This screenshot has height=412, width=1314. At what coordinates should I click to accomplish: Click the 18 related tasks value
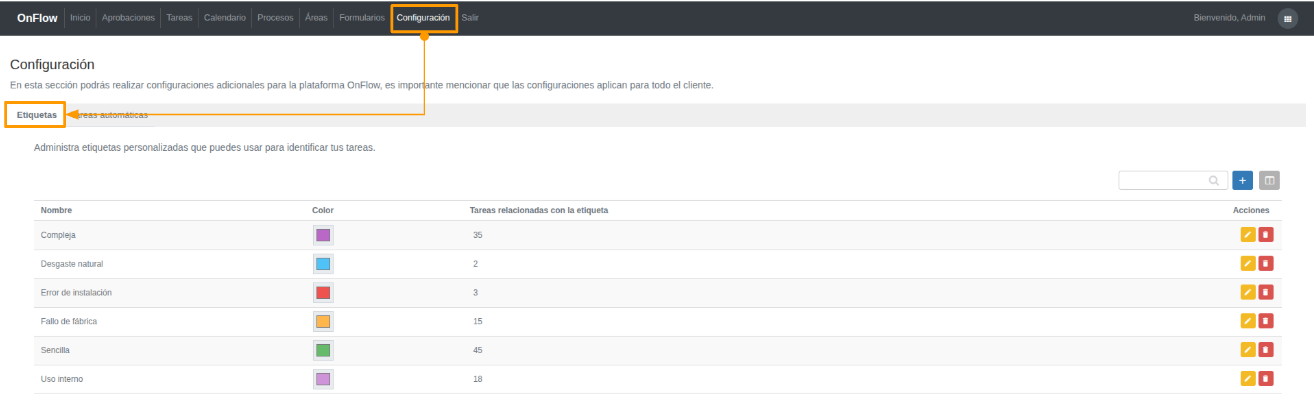point(478,379)
